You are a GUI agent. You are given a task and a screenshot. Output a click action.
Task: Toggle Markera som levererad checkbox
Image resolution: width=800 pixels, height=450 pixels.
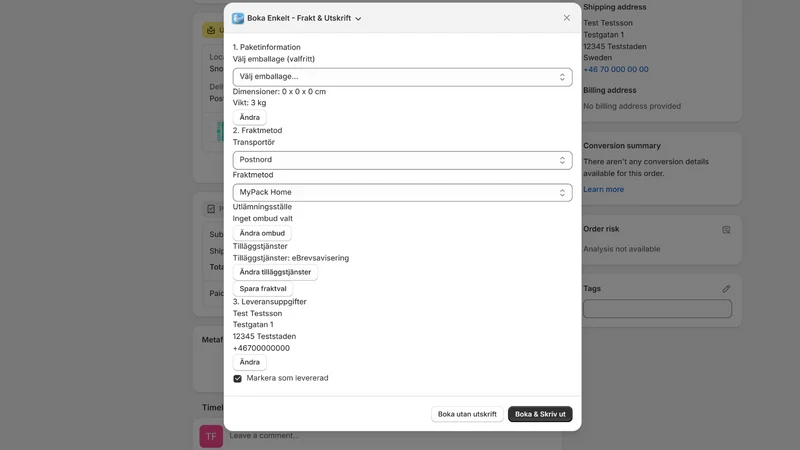(x=237, y=379)
